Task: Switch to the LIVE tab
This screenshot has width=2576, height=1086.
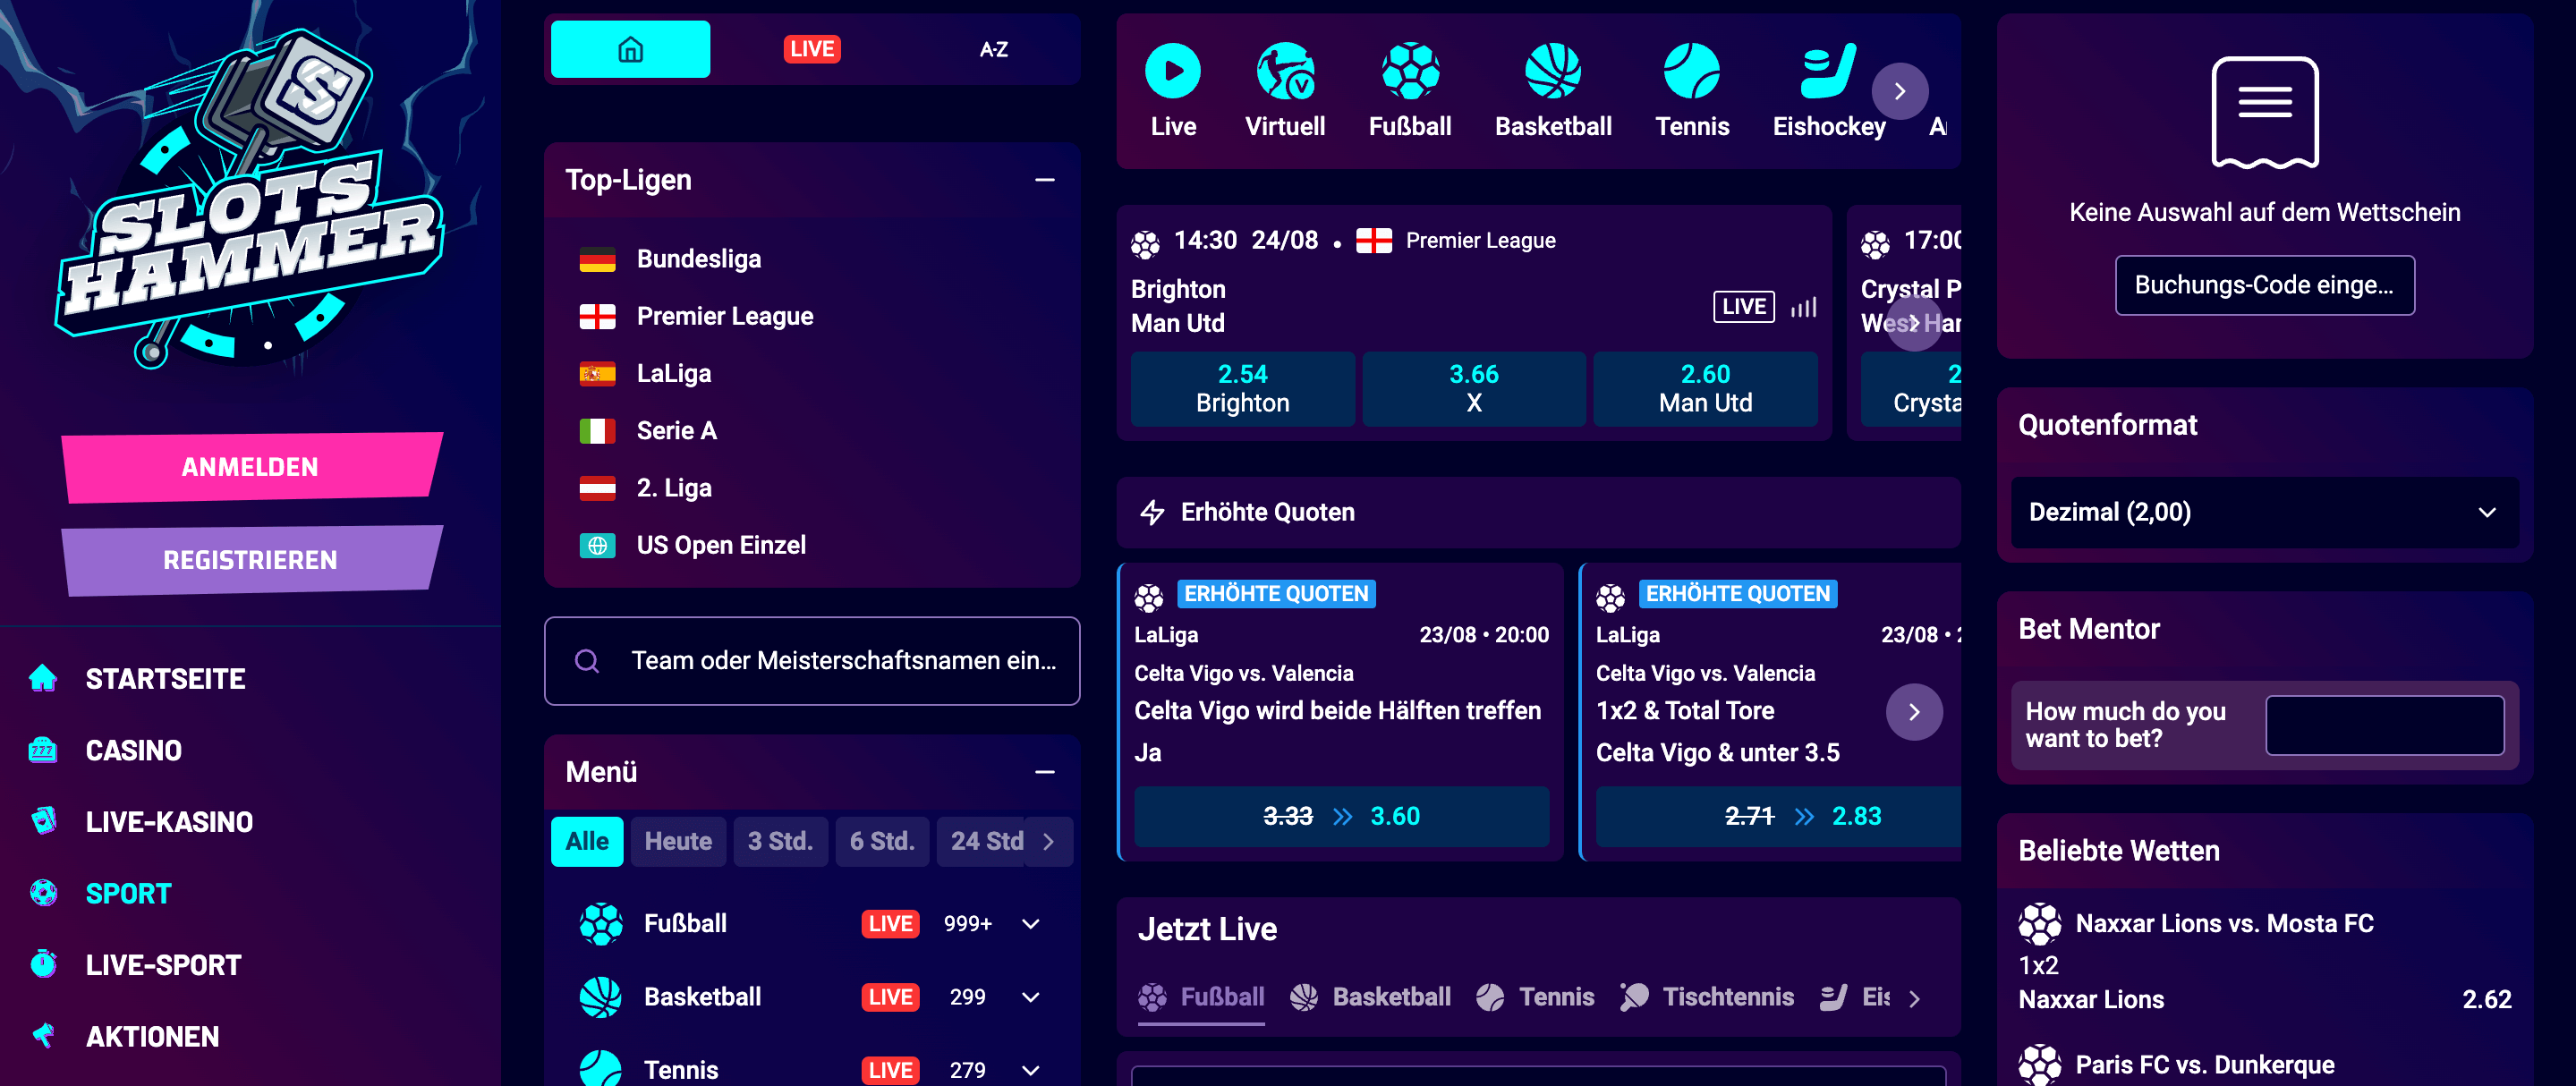Action: (811, 49)
